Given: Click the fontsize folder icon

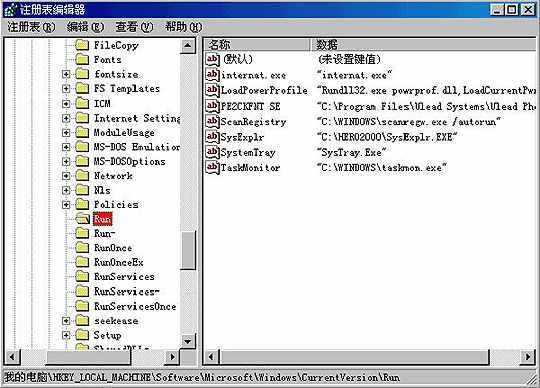Looking at the screenshot, I should (82, 74).
